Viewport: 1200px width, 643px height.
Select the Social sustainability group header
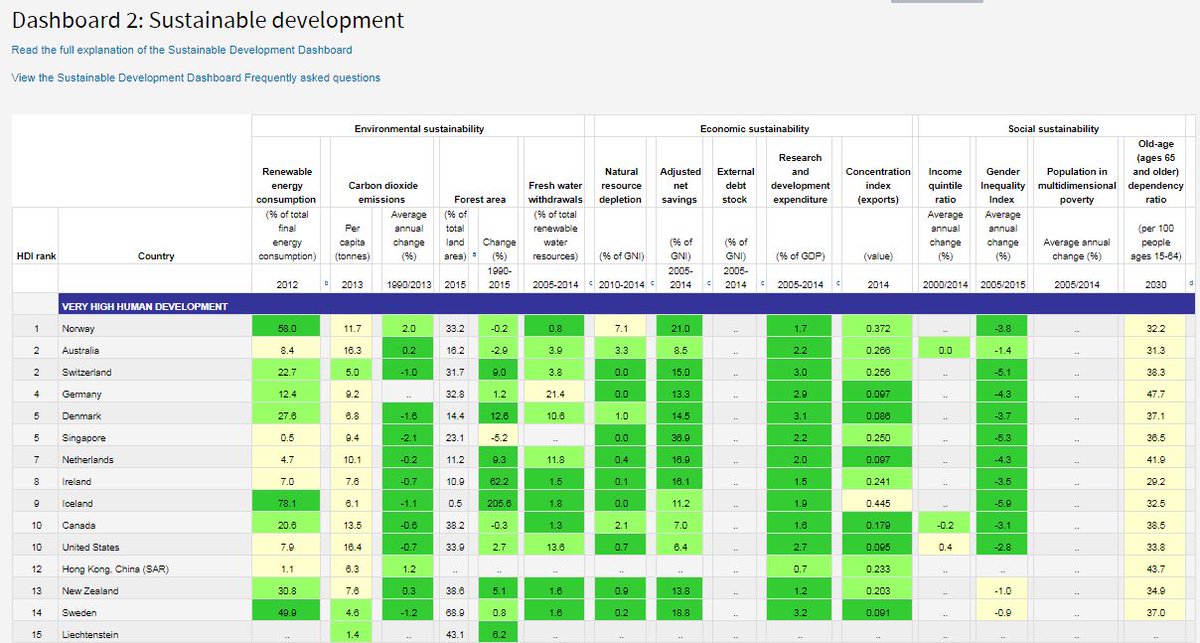[x=1053, y=129]
